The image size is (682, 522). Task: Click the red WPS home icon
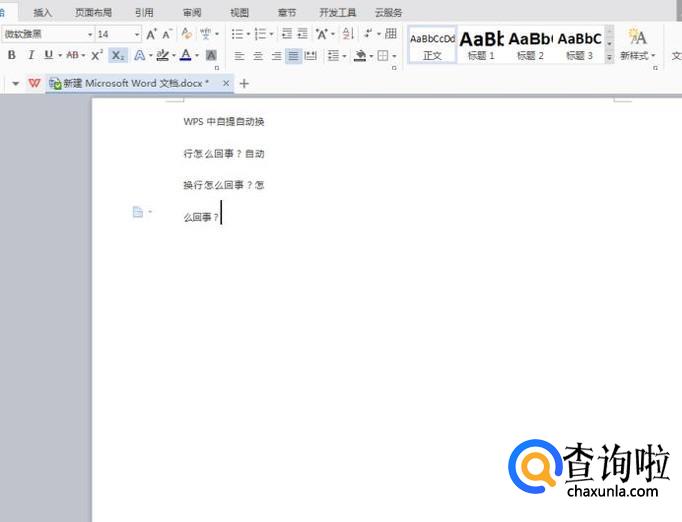click(x=34, y=83)
